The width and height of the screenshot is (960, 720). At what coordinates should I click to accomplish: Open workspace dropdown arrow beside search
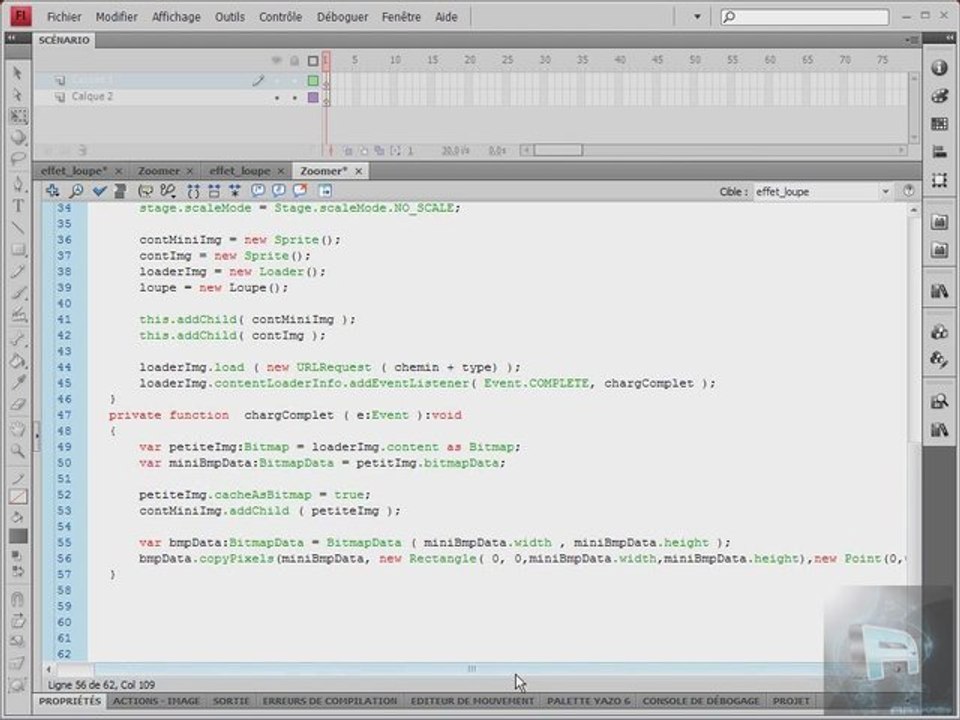697,17
